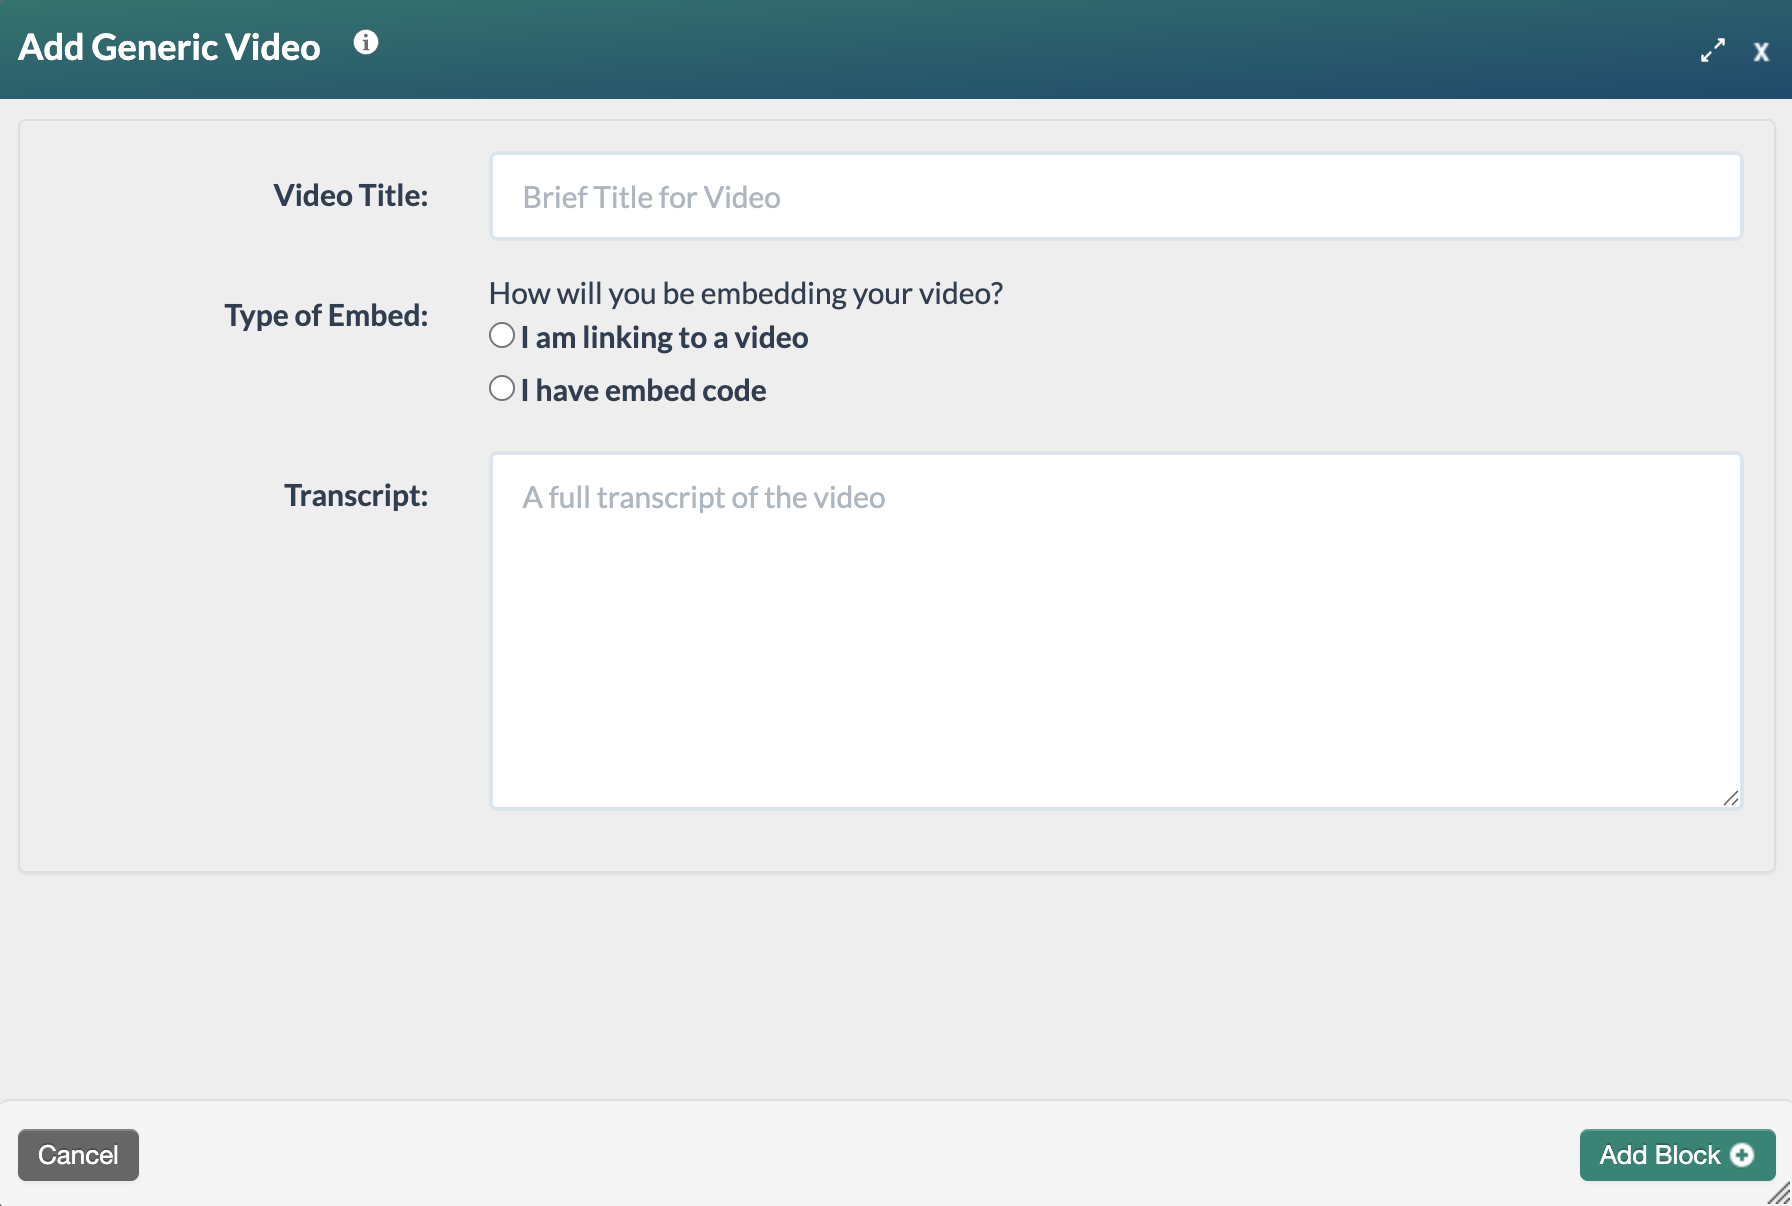Click the info icon beside Add Generic Video

click(366, 42)
